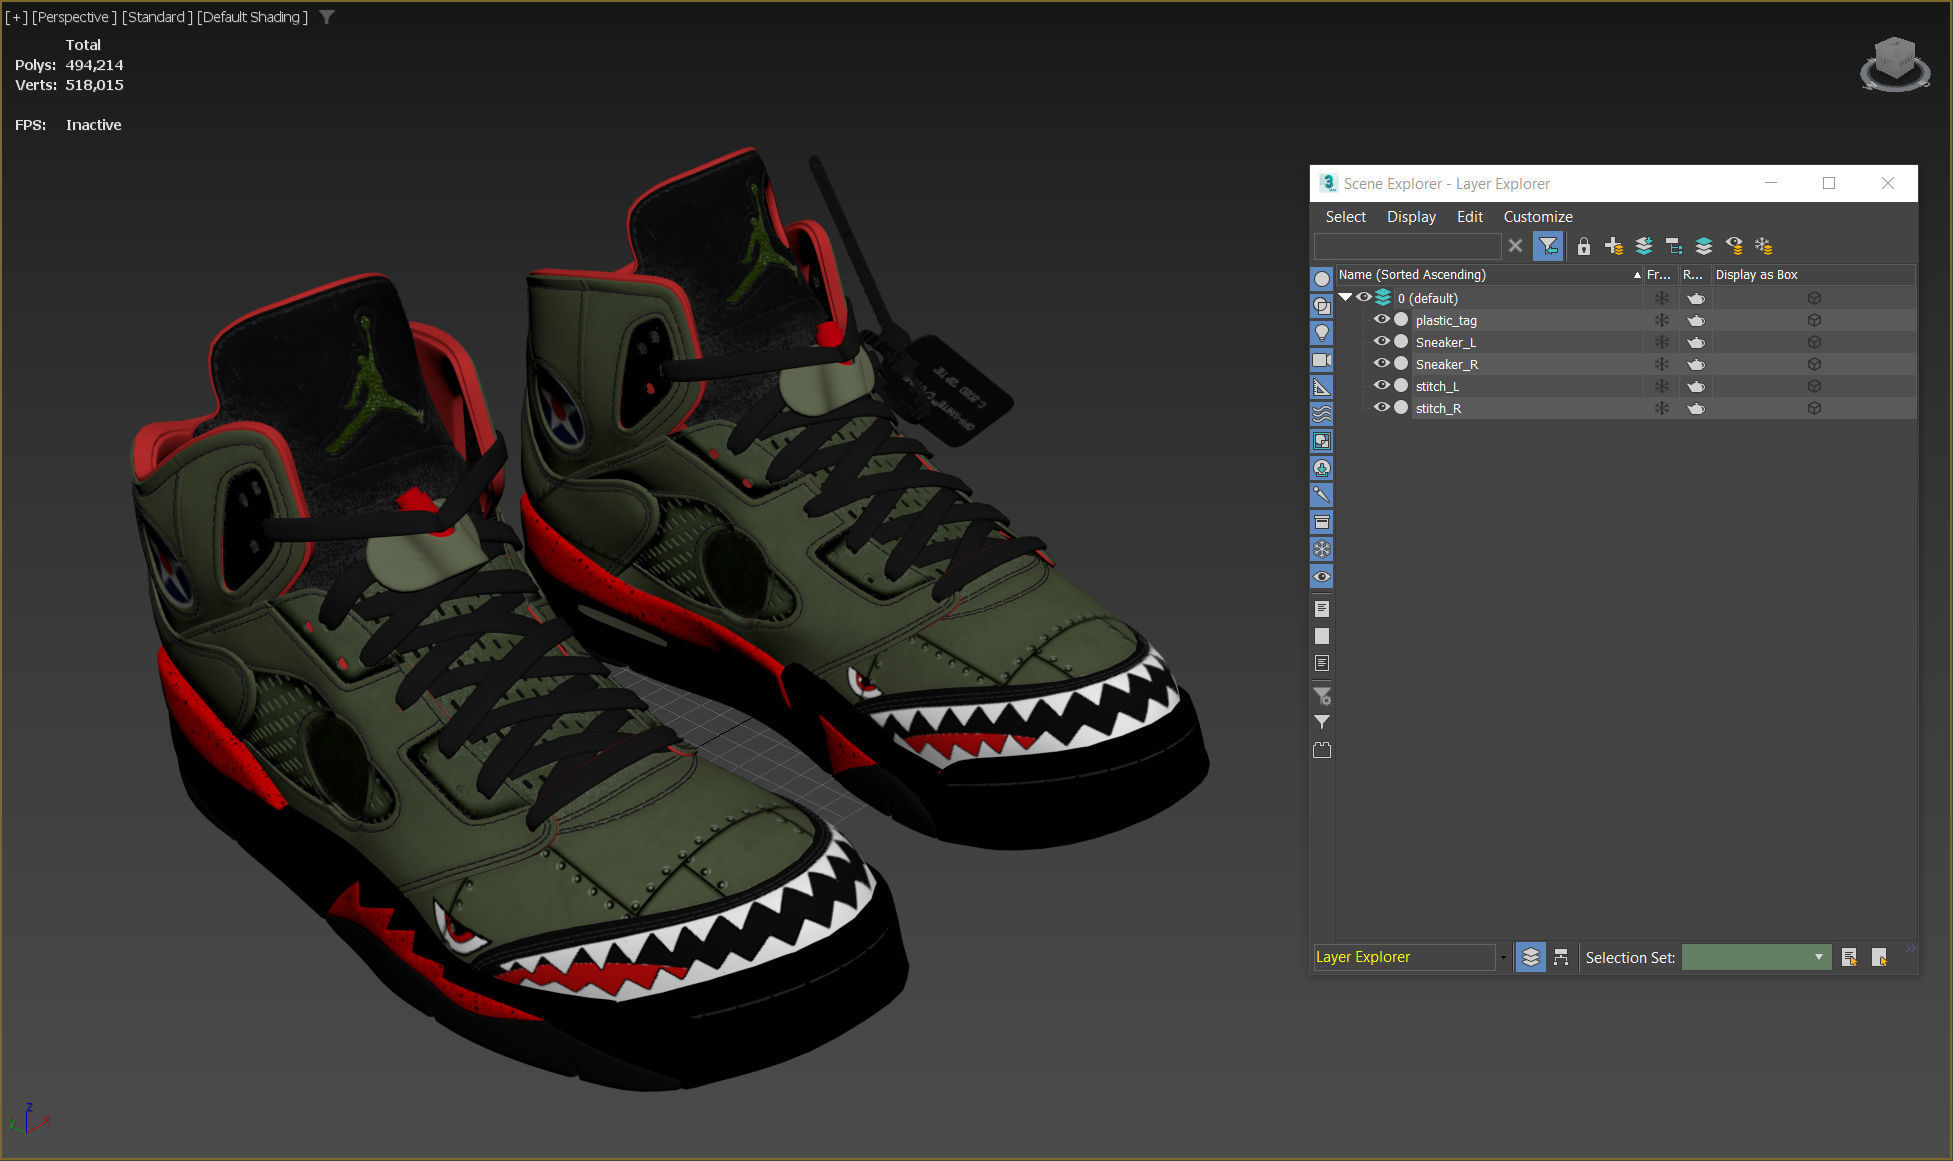Image resolution: width=1953 pixels, height=1161 pixels.
Task: Click Display None blank square icon
Action: point(1322,636)
